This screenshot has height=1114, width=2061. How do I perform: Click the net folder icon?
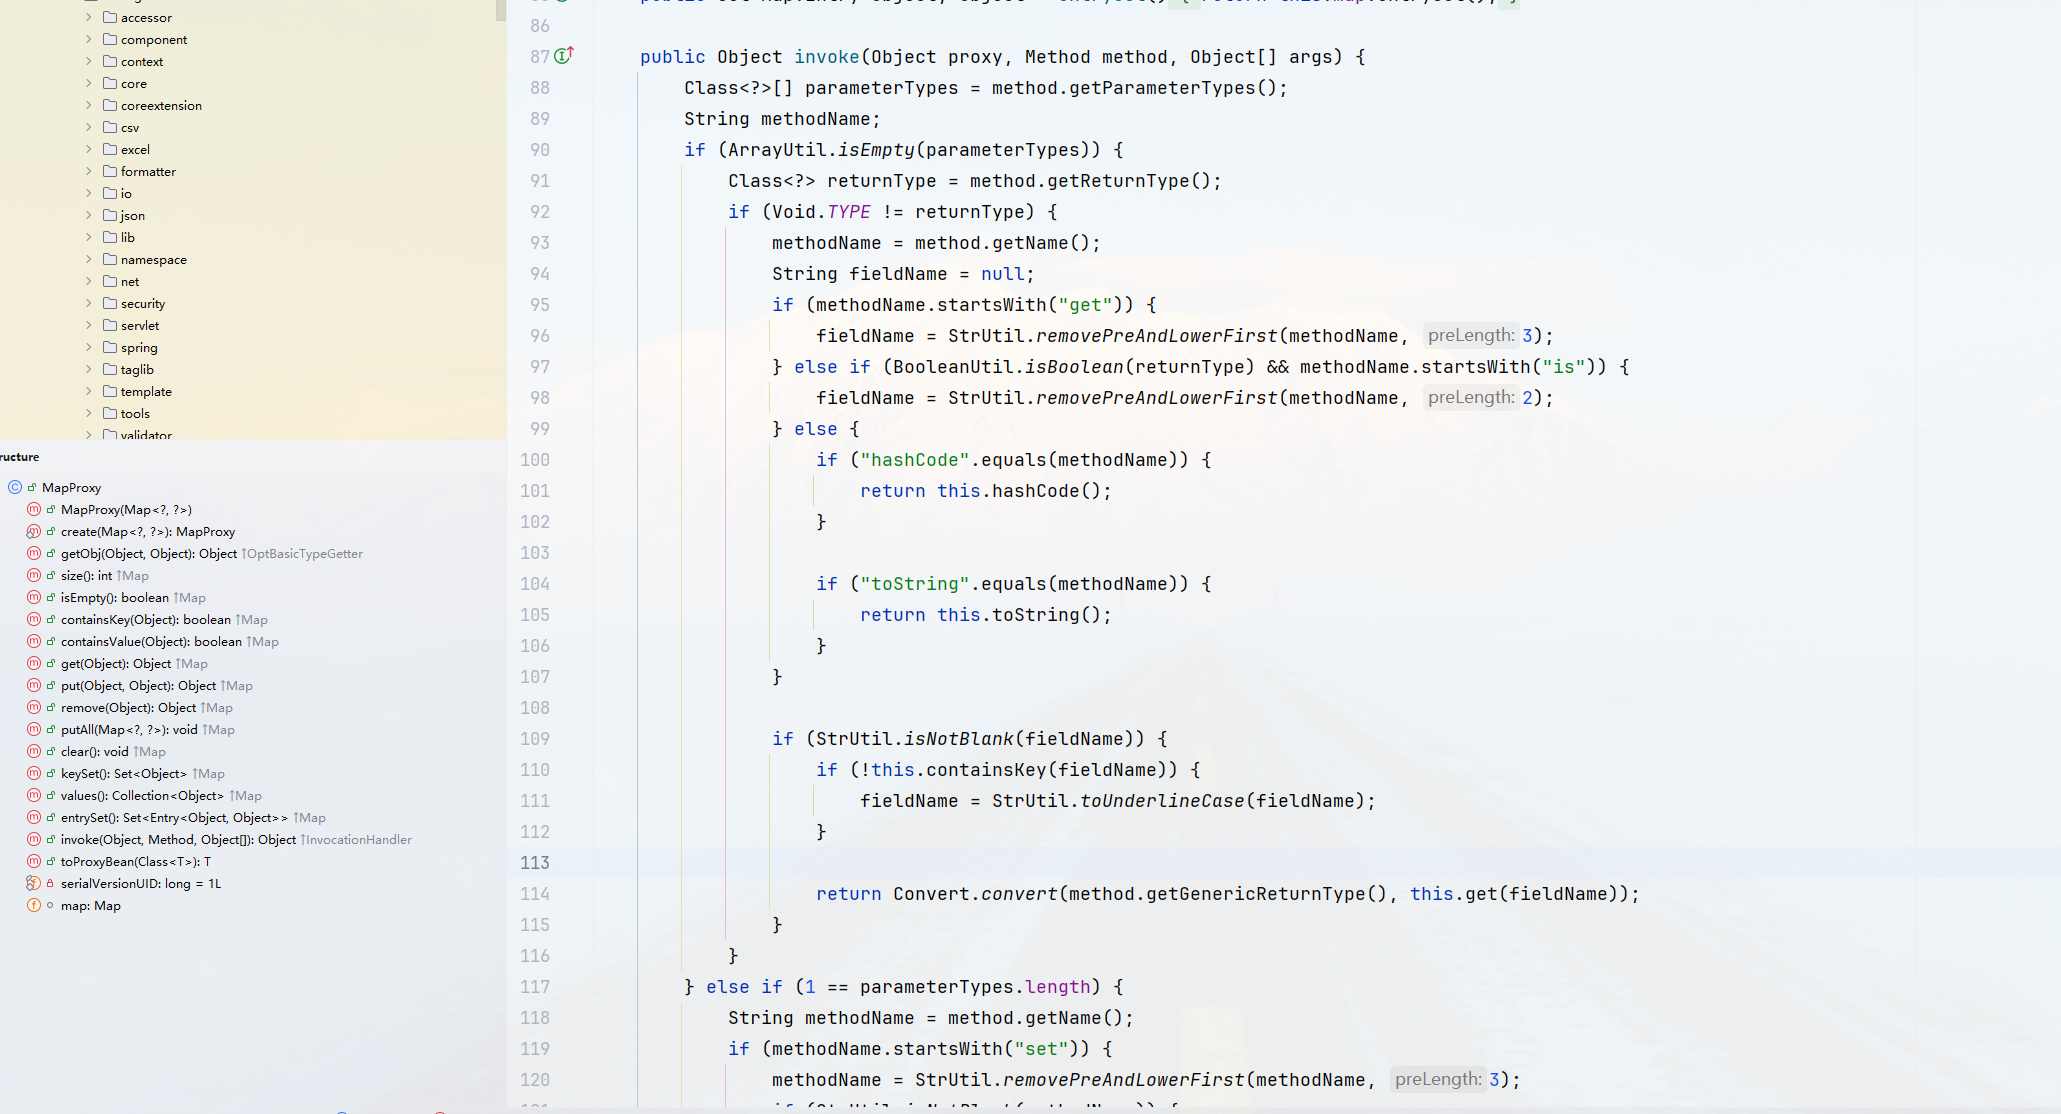(110, 281)
